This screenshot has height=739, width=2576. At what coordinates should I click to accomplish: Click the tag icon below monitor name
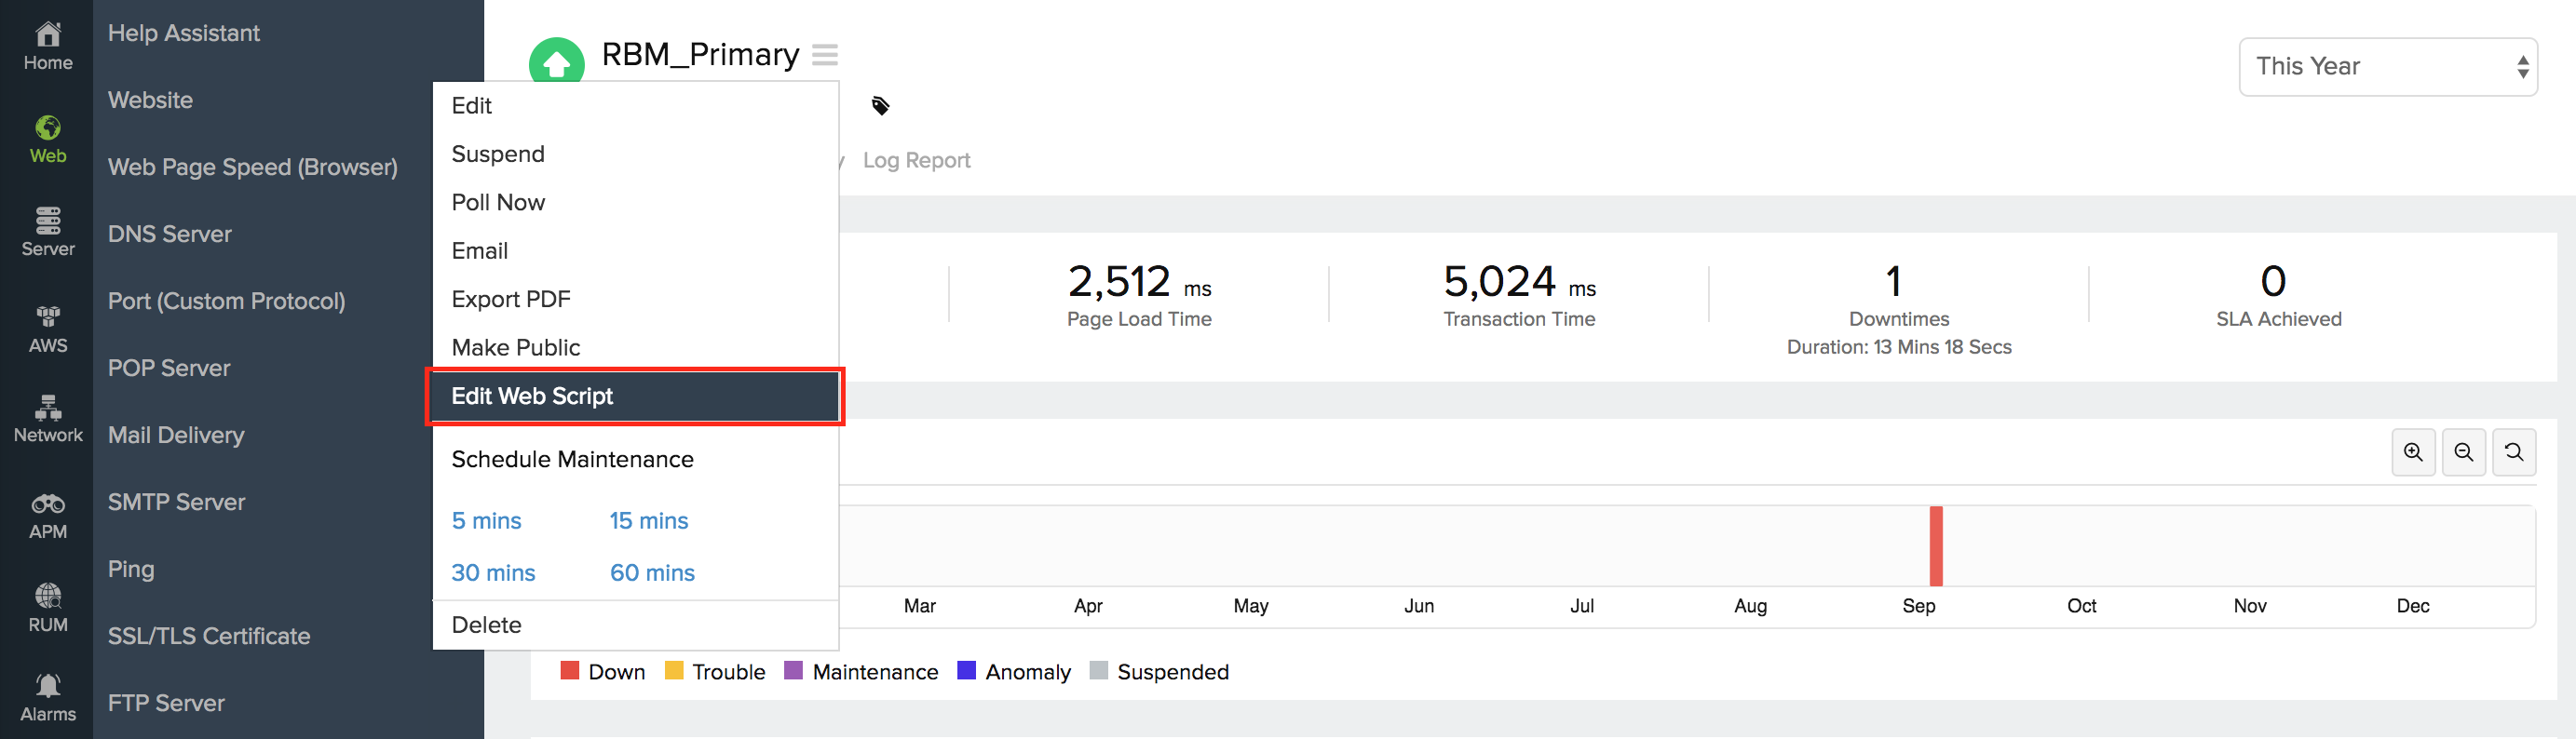880,106
